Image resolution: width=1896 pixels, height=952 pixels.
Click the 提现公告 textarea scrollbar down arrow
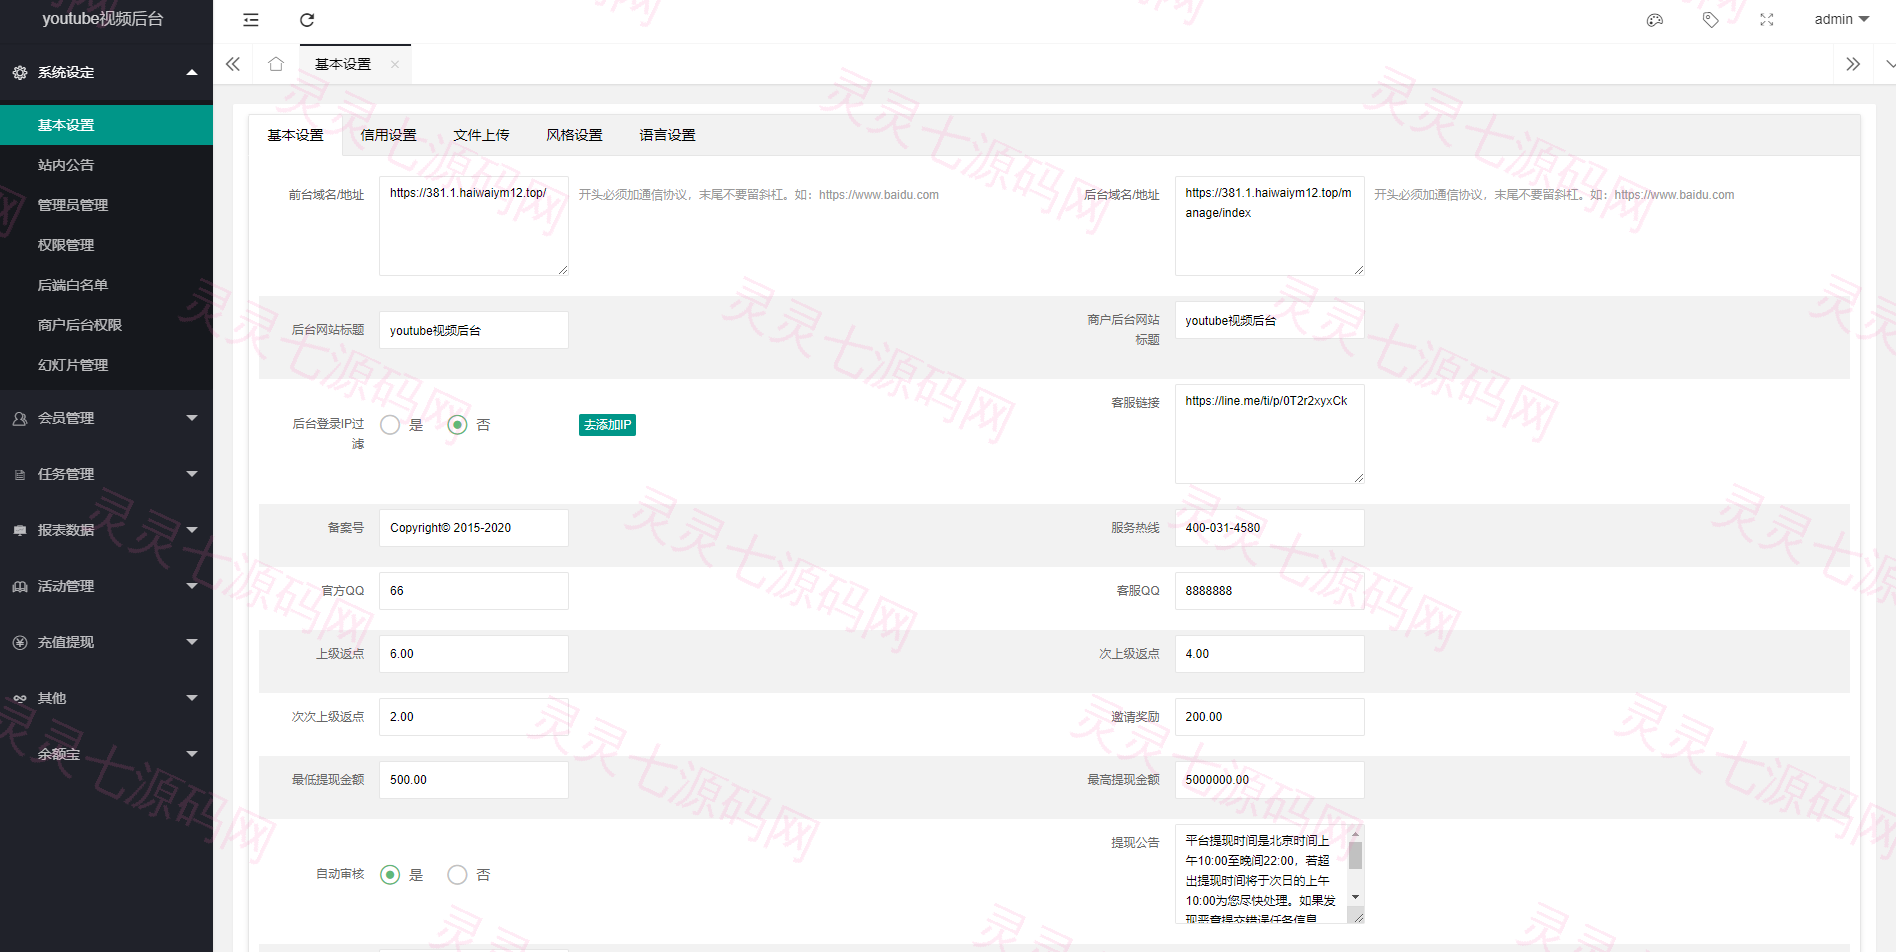(1355, 898)
